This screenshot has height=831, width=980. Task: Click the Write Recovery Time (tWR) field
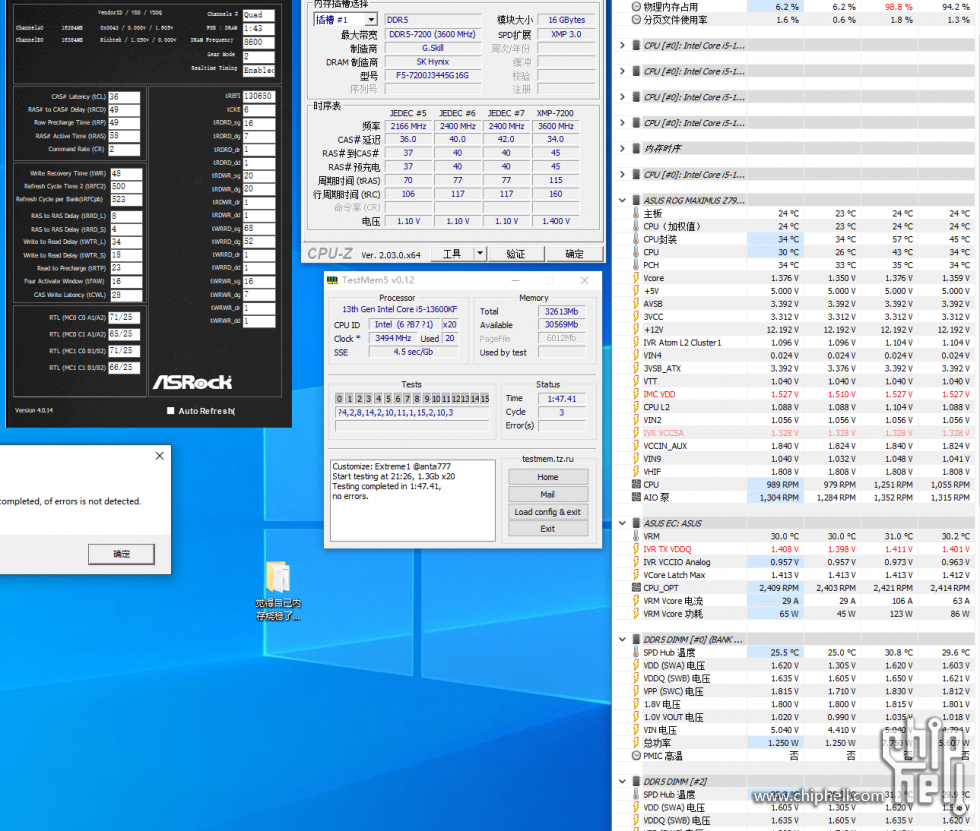pyautogui.click(x=126, y=174)
